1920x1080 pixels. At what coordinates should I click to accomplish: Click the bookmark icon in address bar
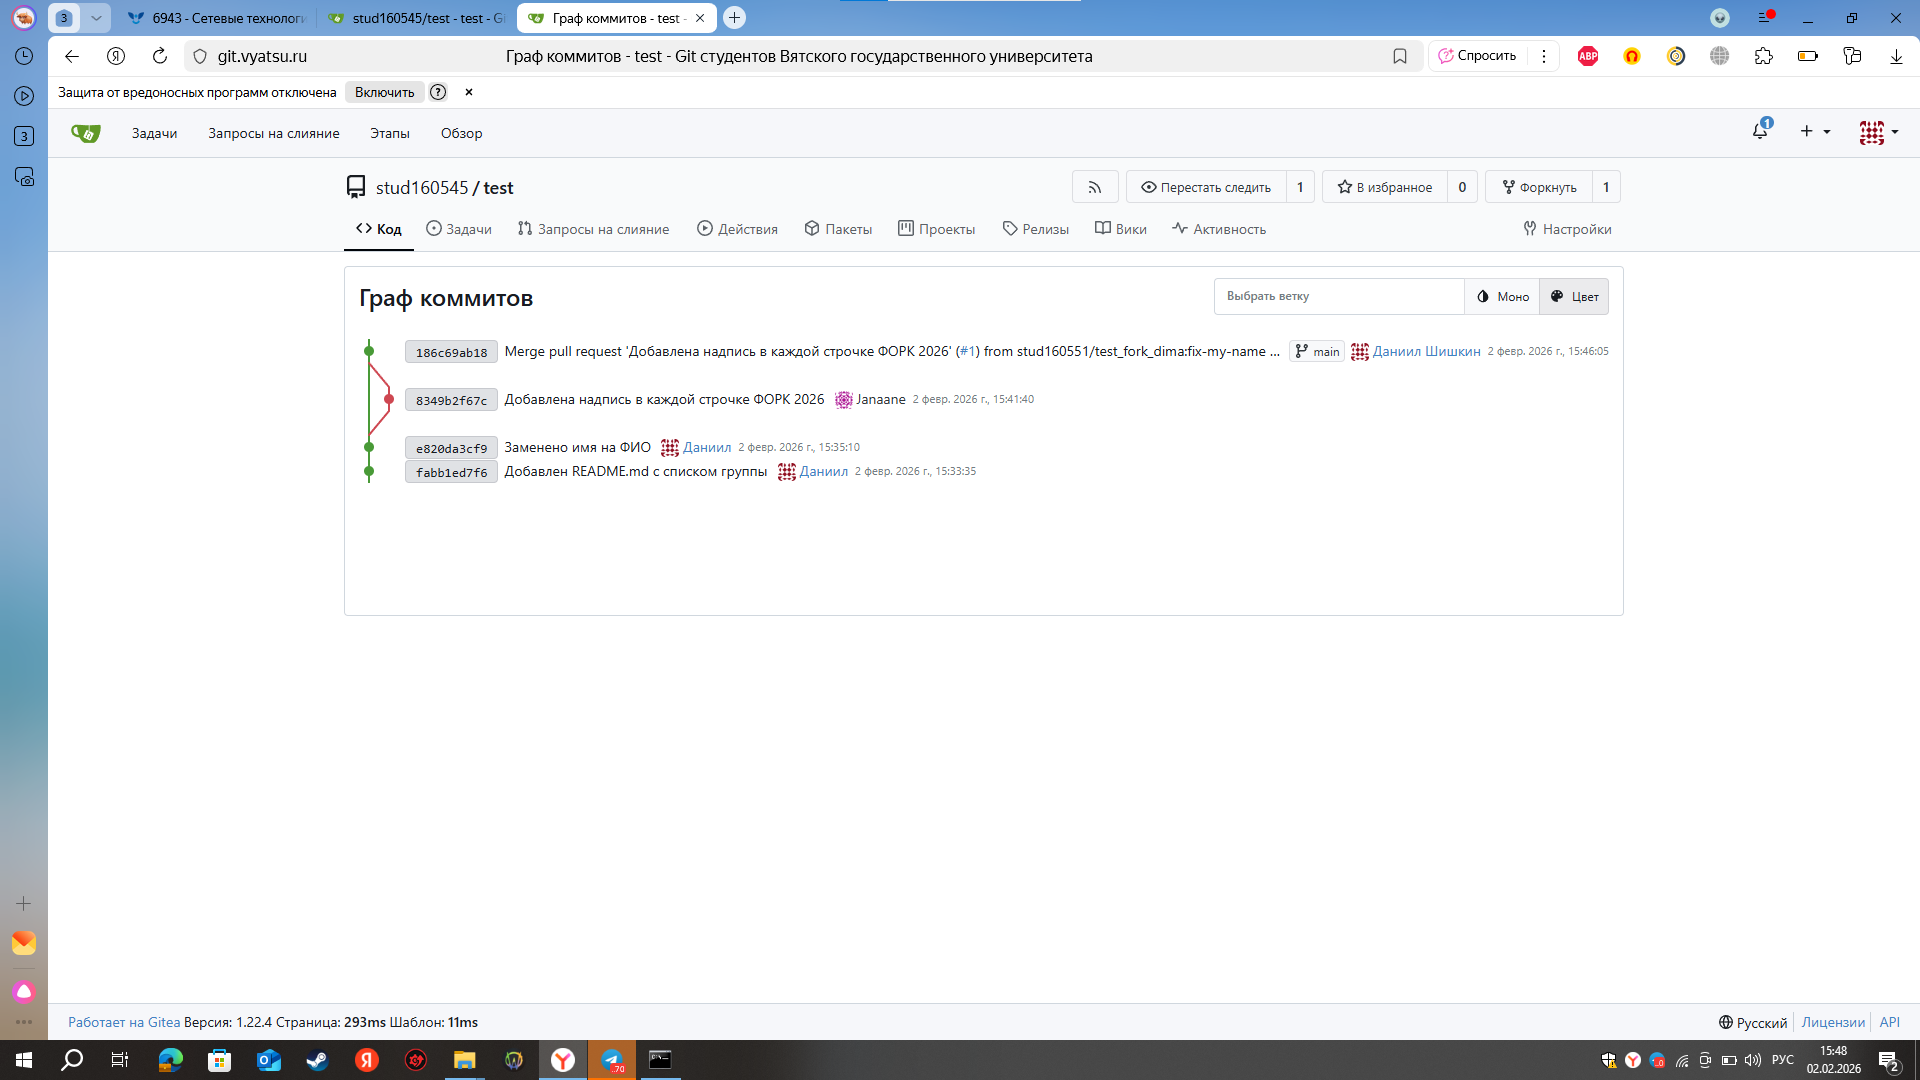click(x=1400, y=56)
